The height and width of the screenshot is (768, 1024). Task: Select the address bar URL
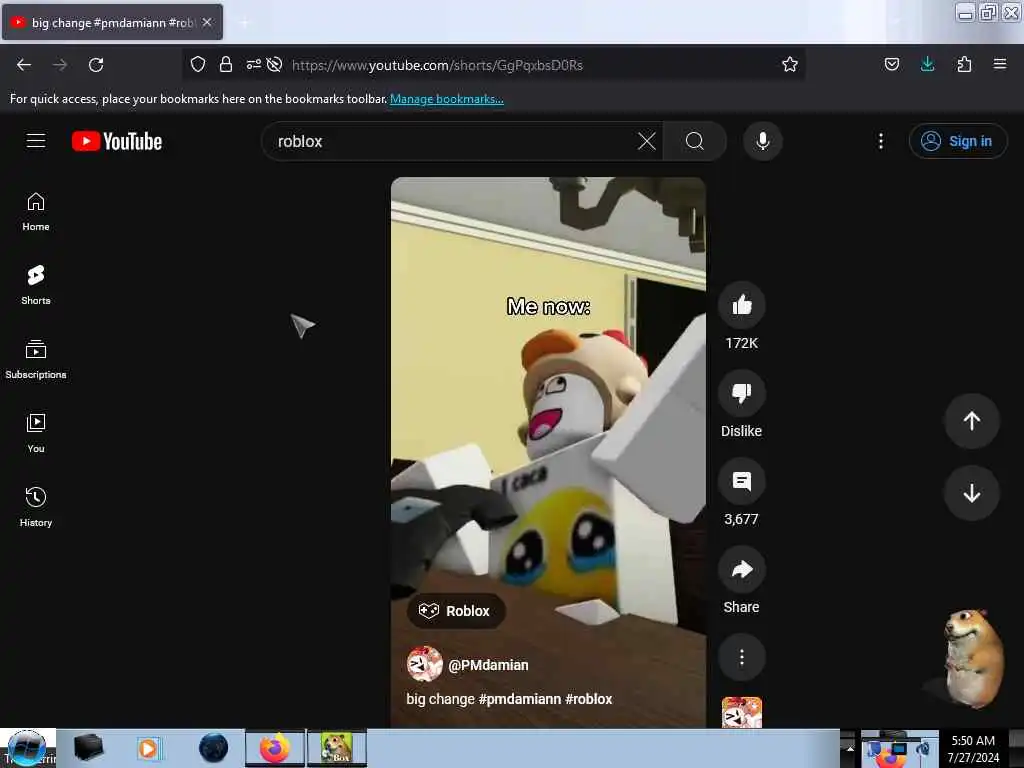click(x=437, y=65)
